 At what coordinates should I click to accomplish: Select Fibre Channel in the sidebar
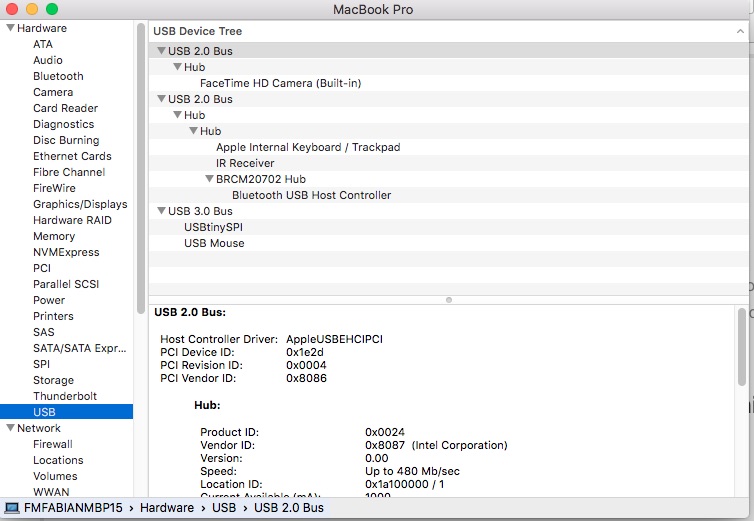(69, 172)
